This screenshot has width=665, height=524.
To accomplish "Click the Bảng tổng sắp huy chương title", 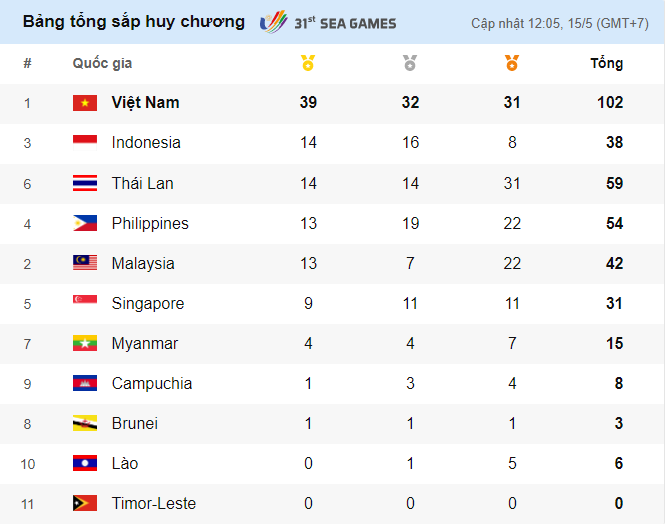I will click(133, 21).
